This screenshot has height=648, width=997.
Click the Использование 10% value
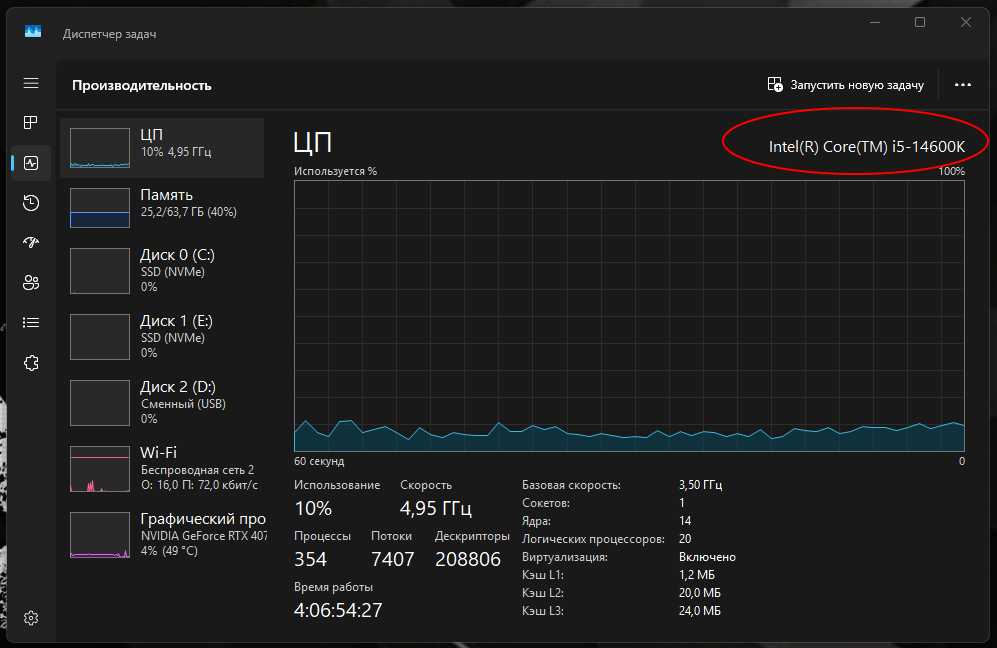click(x=313, y=508)
